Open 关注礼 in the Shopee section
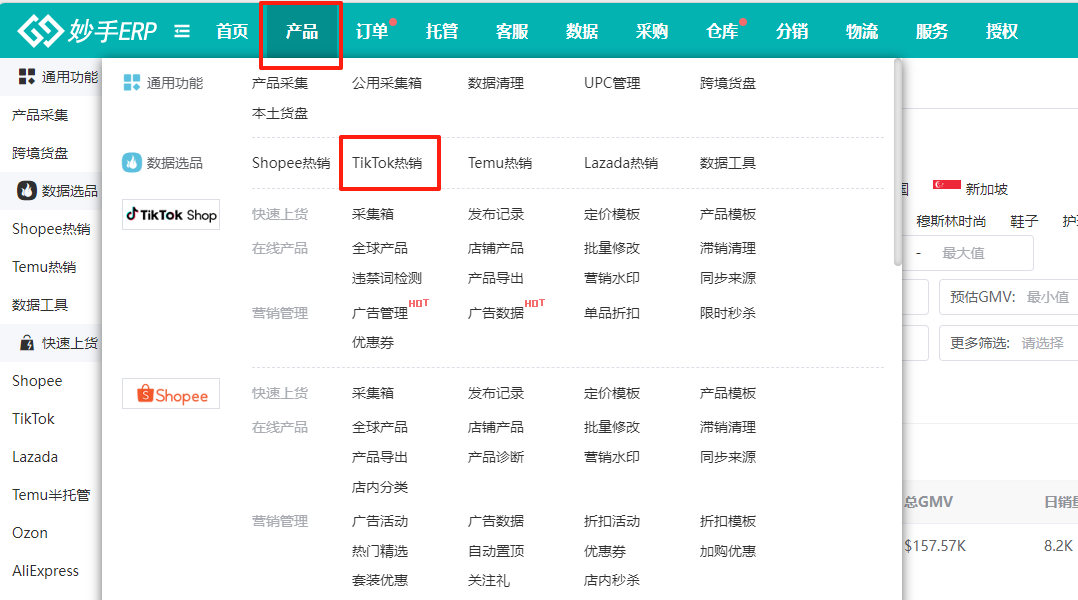Image resolution: width=1078 pixels, height=600 pixels. (x=489, y=580)
